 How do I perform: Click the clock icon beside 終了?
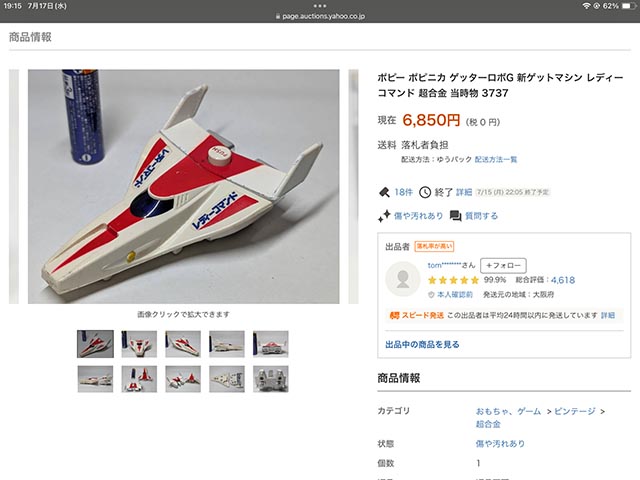coord(425,192)
